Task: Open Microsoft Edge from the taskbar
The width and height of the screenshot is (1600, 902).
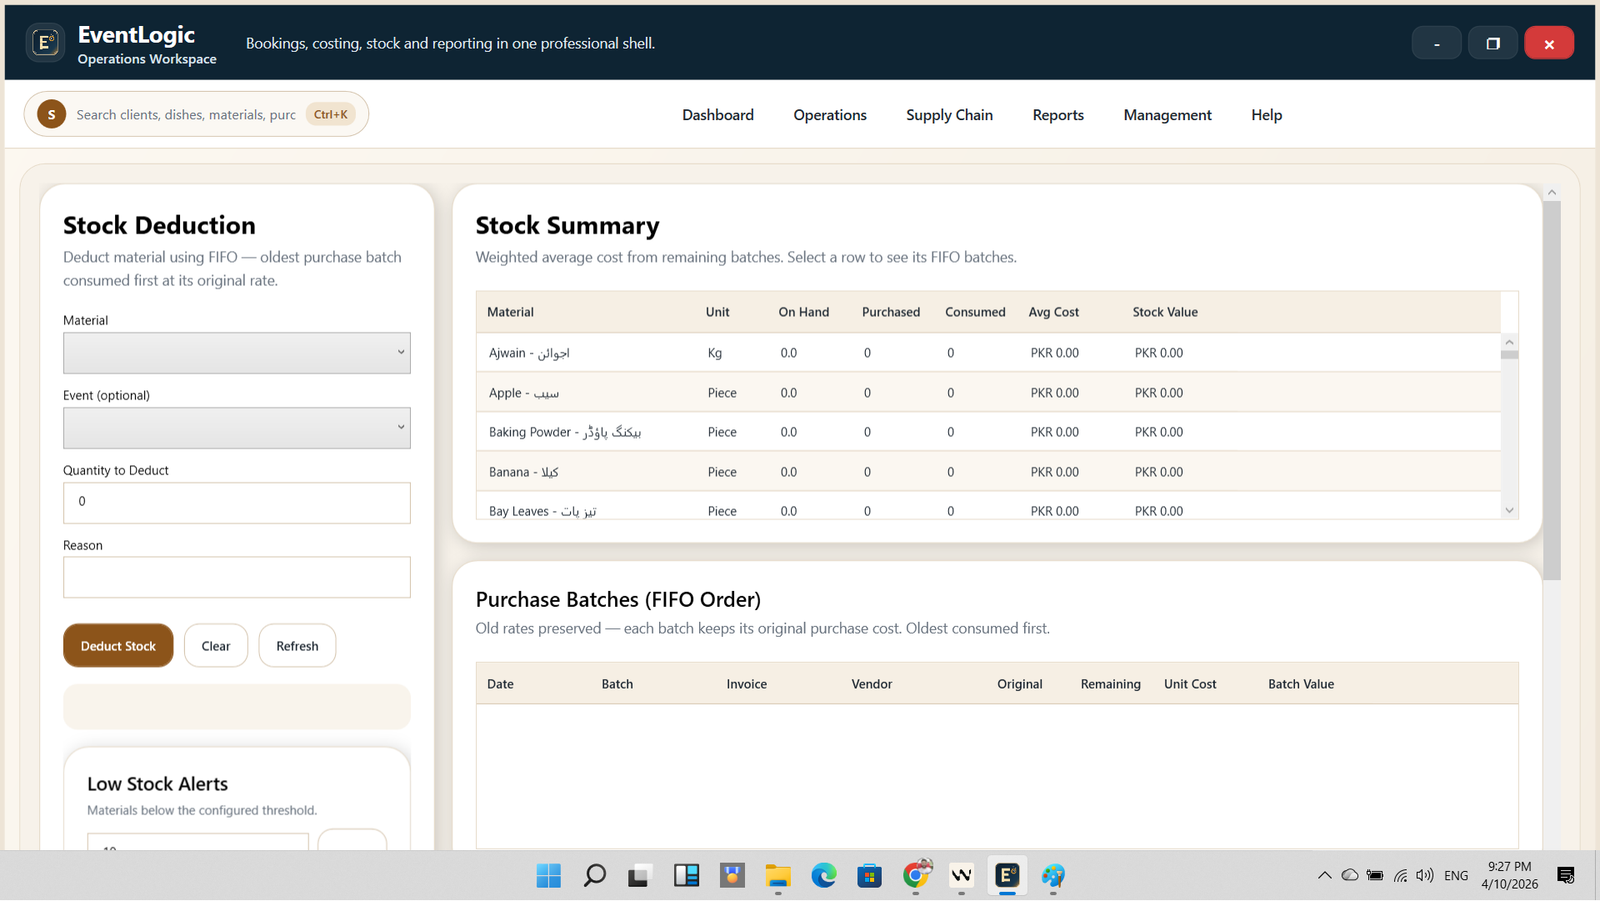Action: click(x=823, y=875)
